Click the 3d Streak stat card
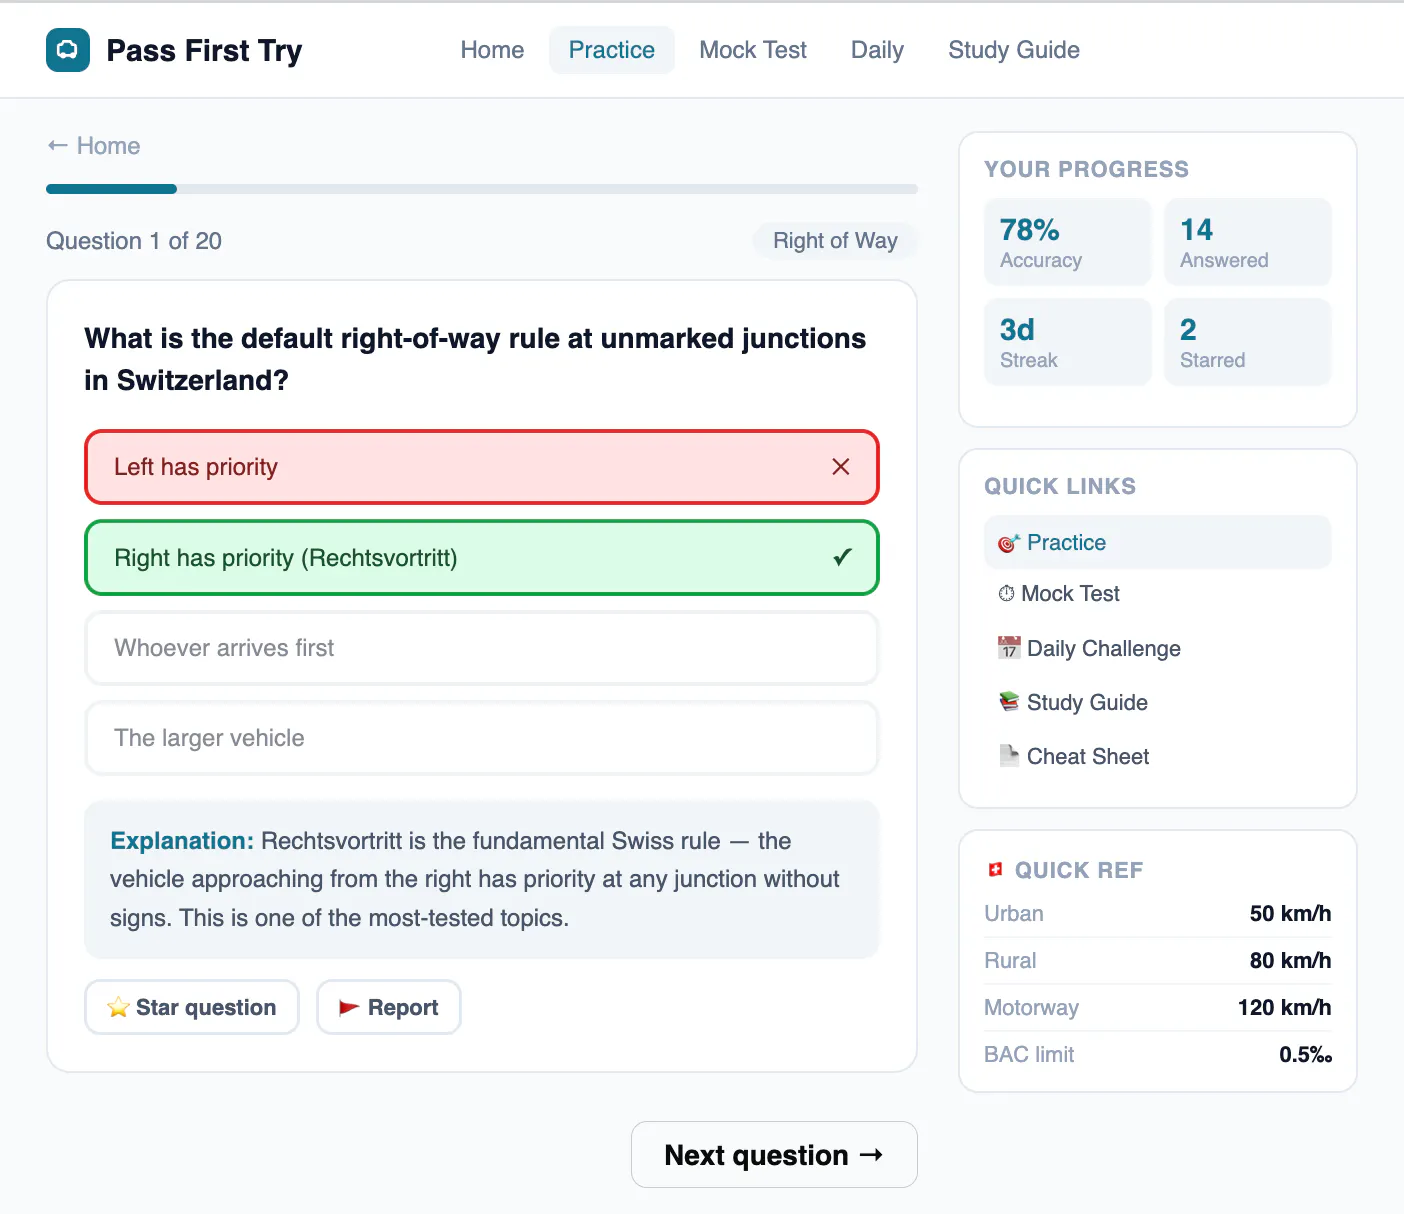Image resolution: width=1404 pixels, height=1214 pixels. (x=1068, y=342)
